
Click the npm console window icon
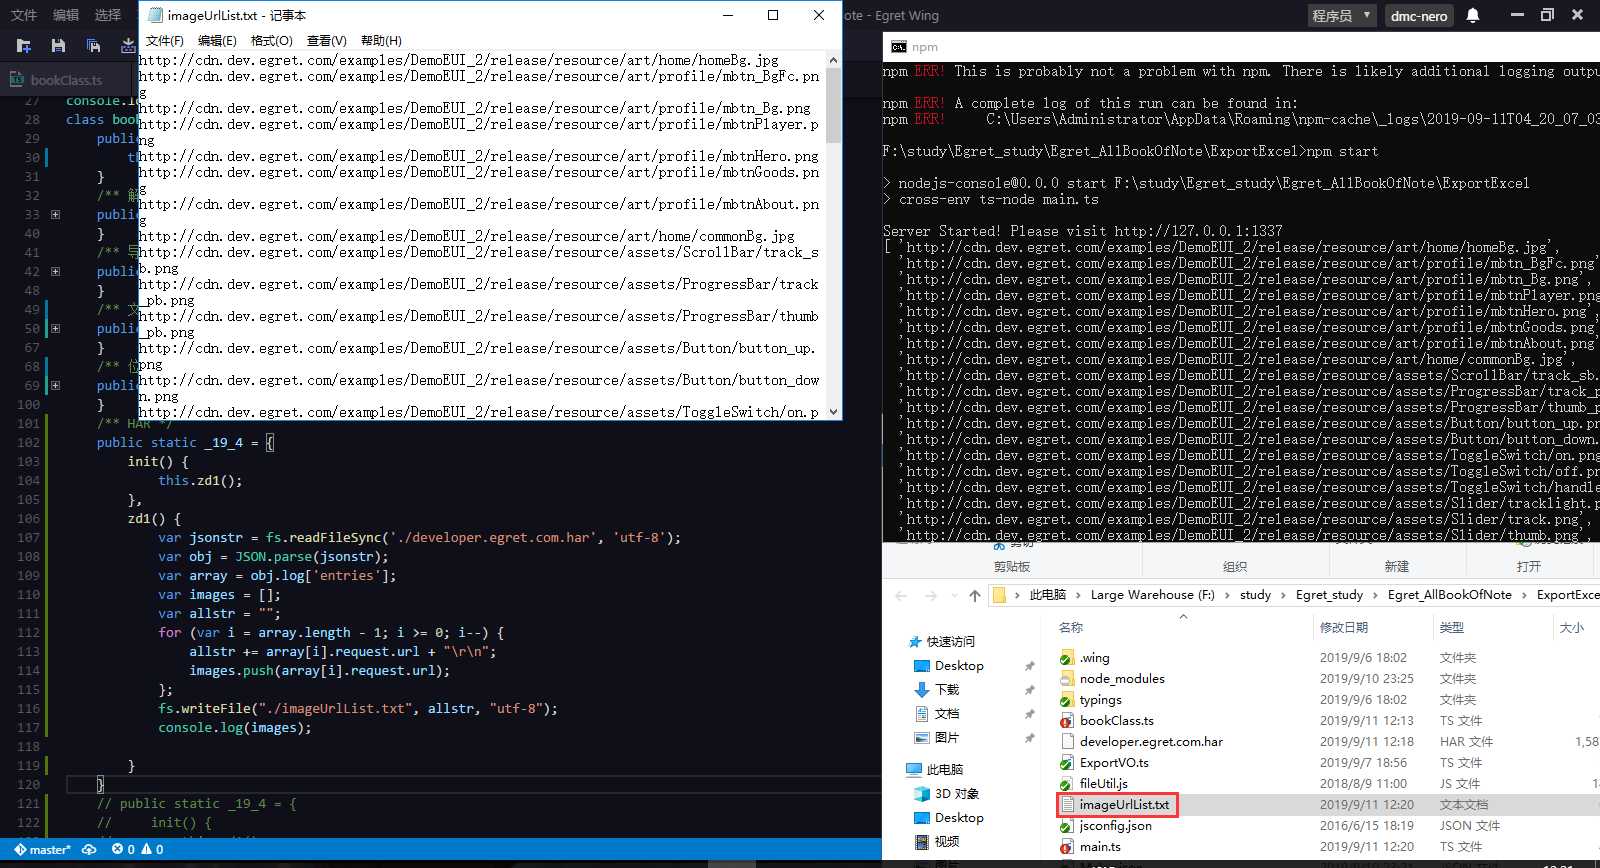tap(899, 47)
